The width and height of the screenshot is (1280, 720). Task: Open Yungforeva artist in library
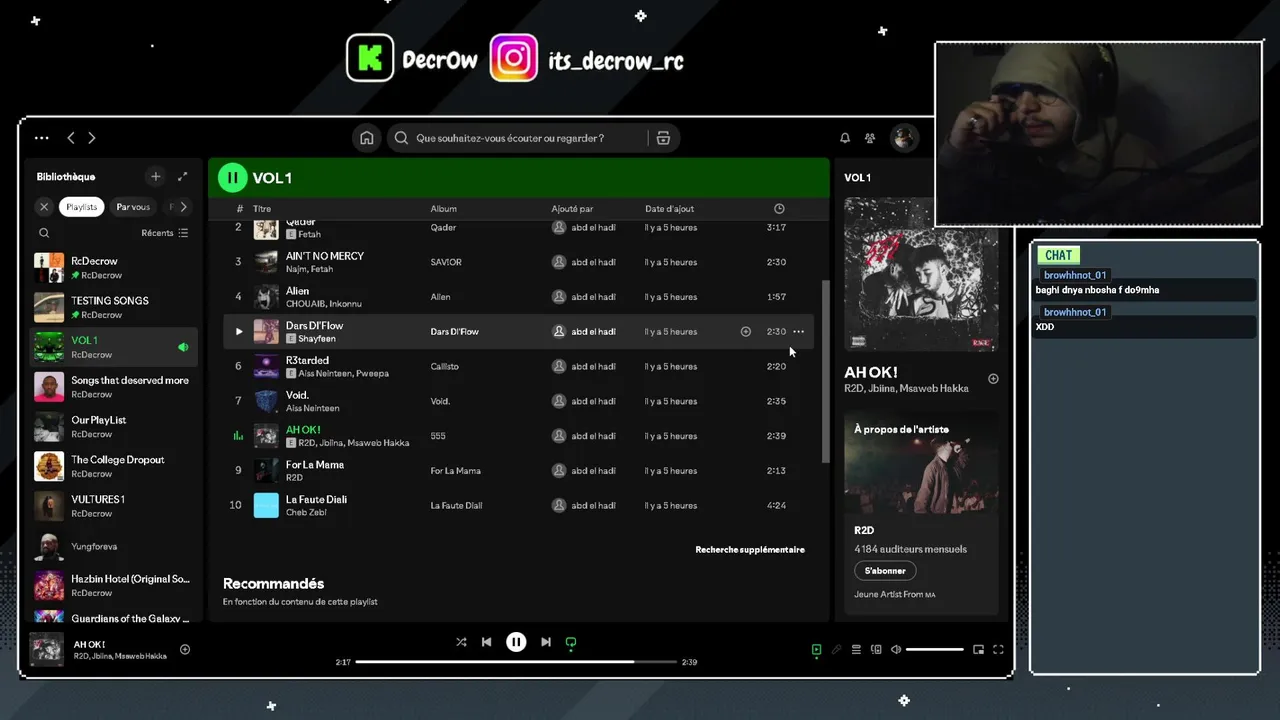click(115, 546)
